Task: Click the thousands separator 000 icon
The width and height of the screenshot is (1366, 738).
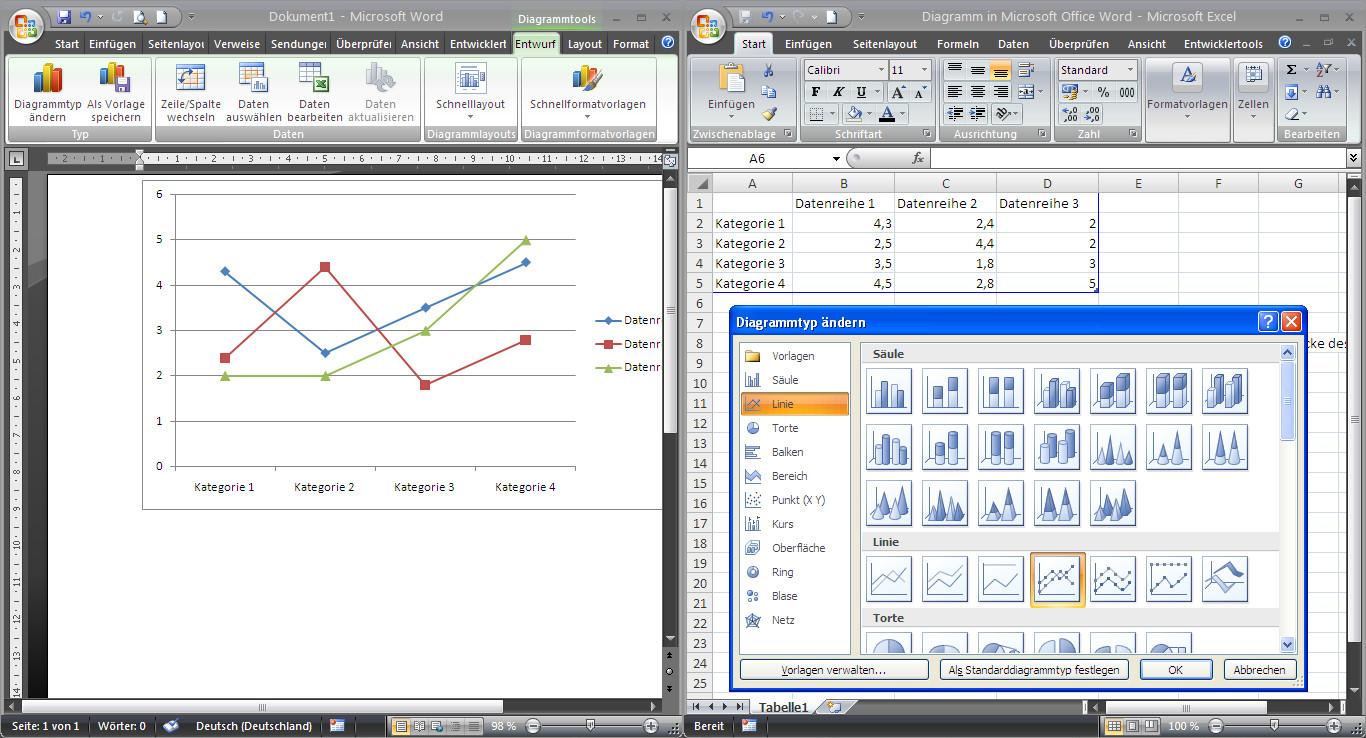Action: (x=1127, y=92)
